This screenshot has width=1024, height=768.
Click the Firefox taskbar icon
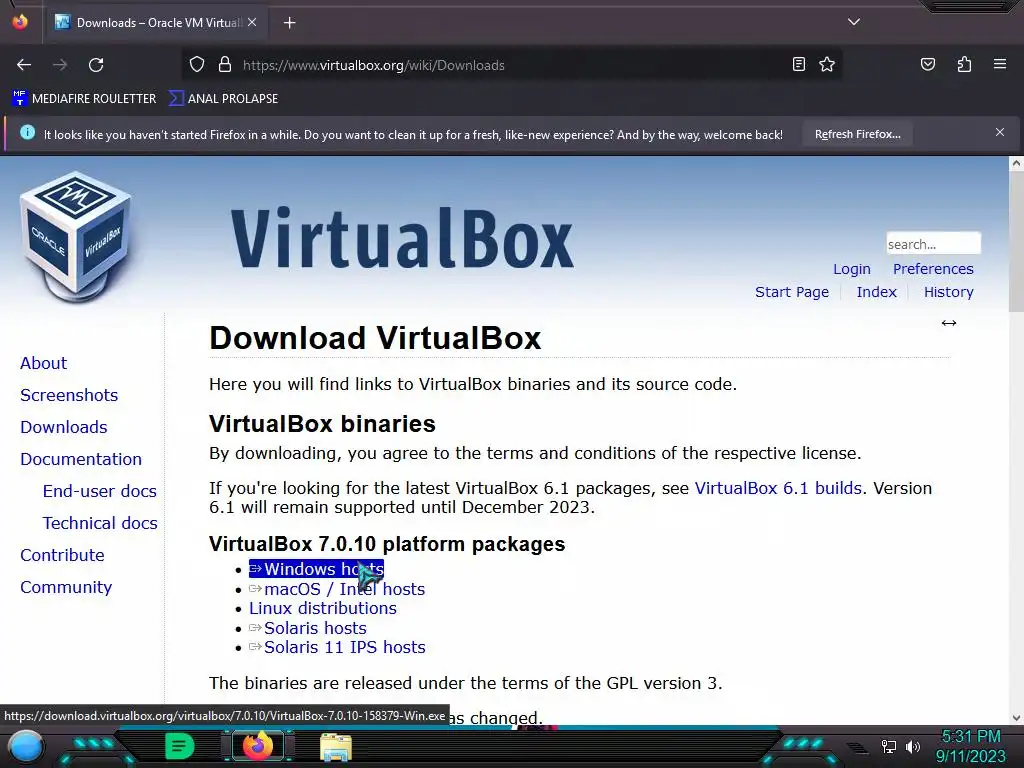coord(257,745)
